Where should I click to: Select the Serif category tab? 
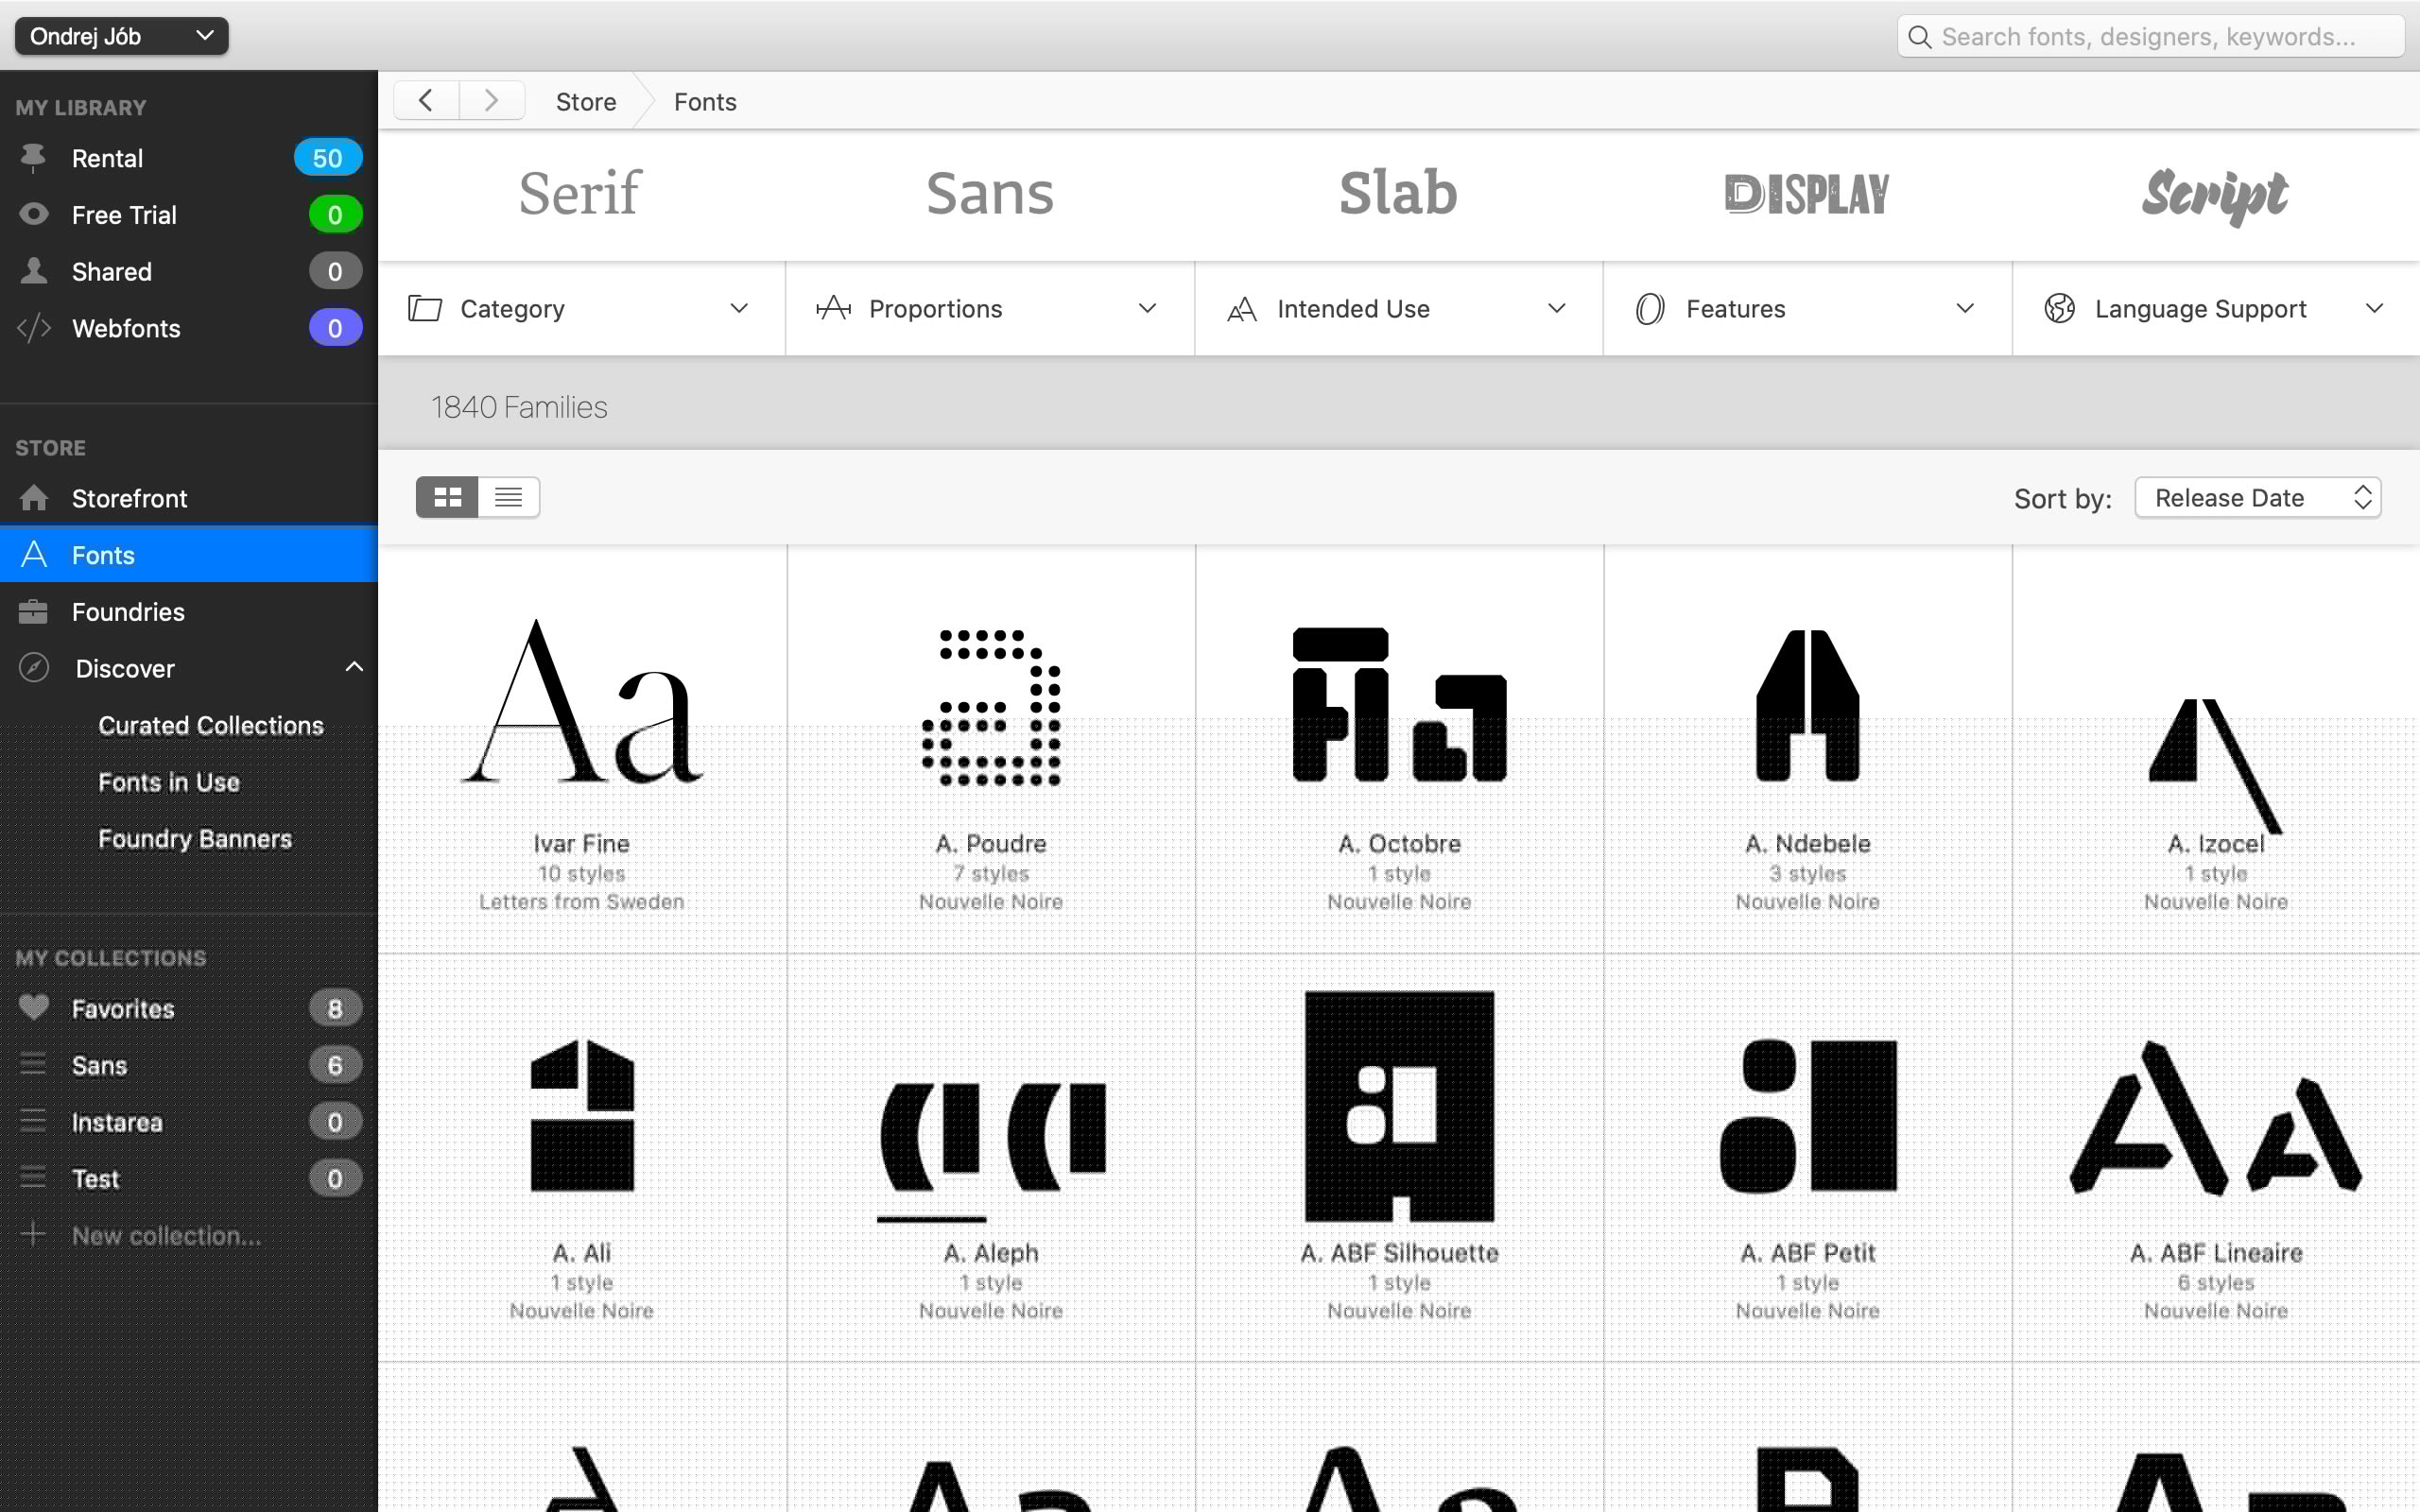[x=580, y=192]
